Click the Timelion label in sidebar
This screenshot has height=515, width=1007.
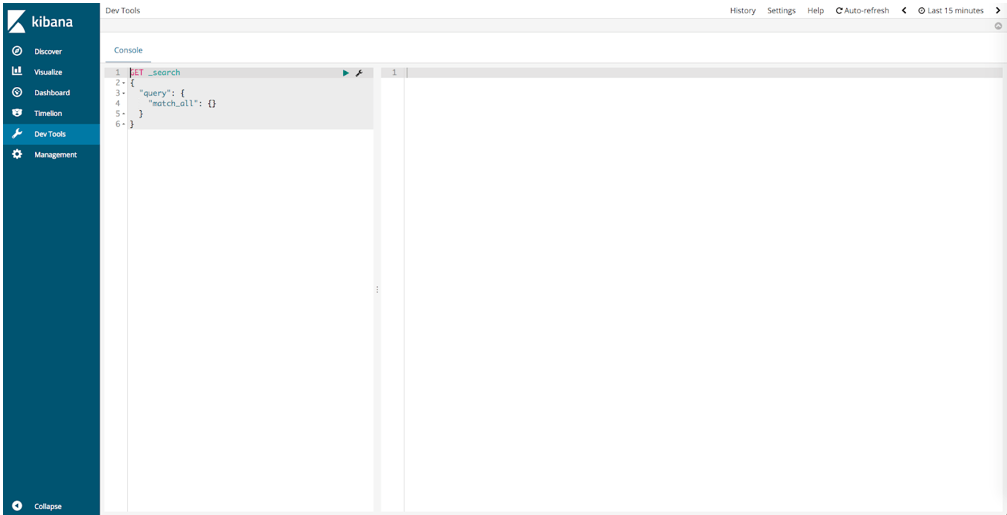[x=48, y=114]
